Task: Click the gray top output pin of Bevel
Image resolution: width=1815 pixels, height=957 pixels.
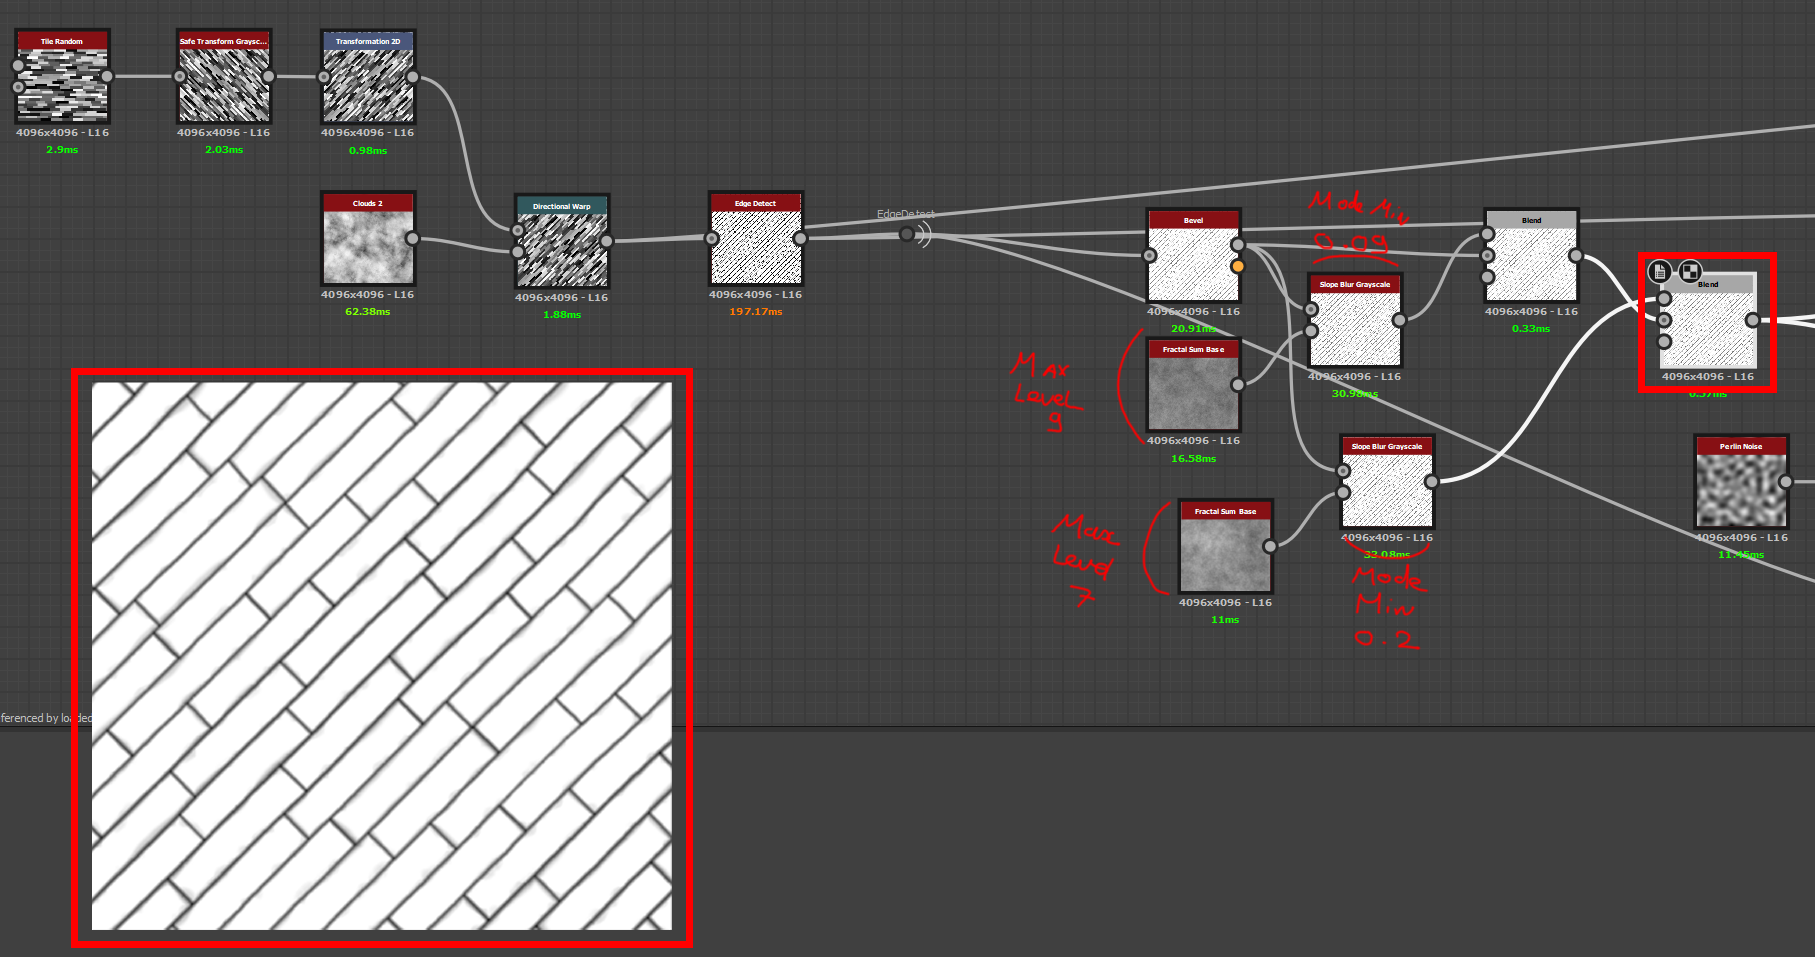Action: [1238, 245]
